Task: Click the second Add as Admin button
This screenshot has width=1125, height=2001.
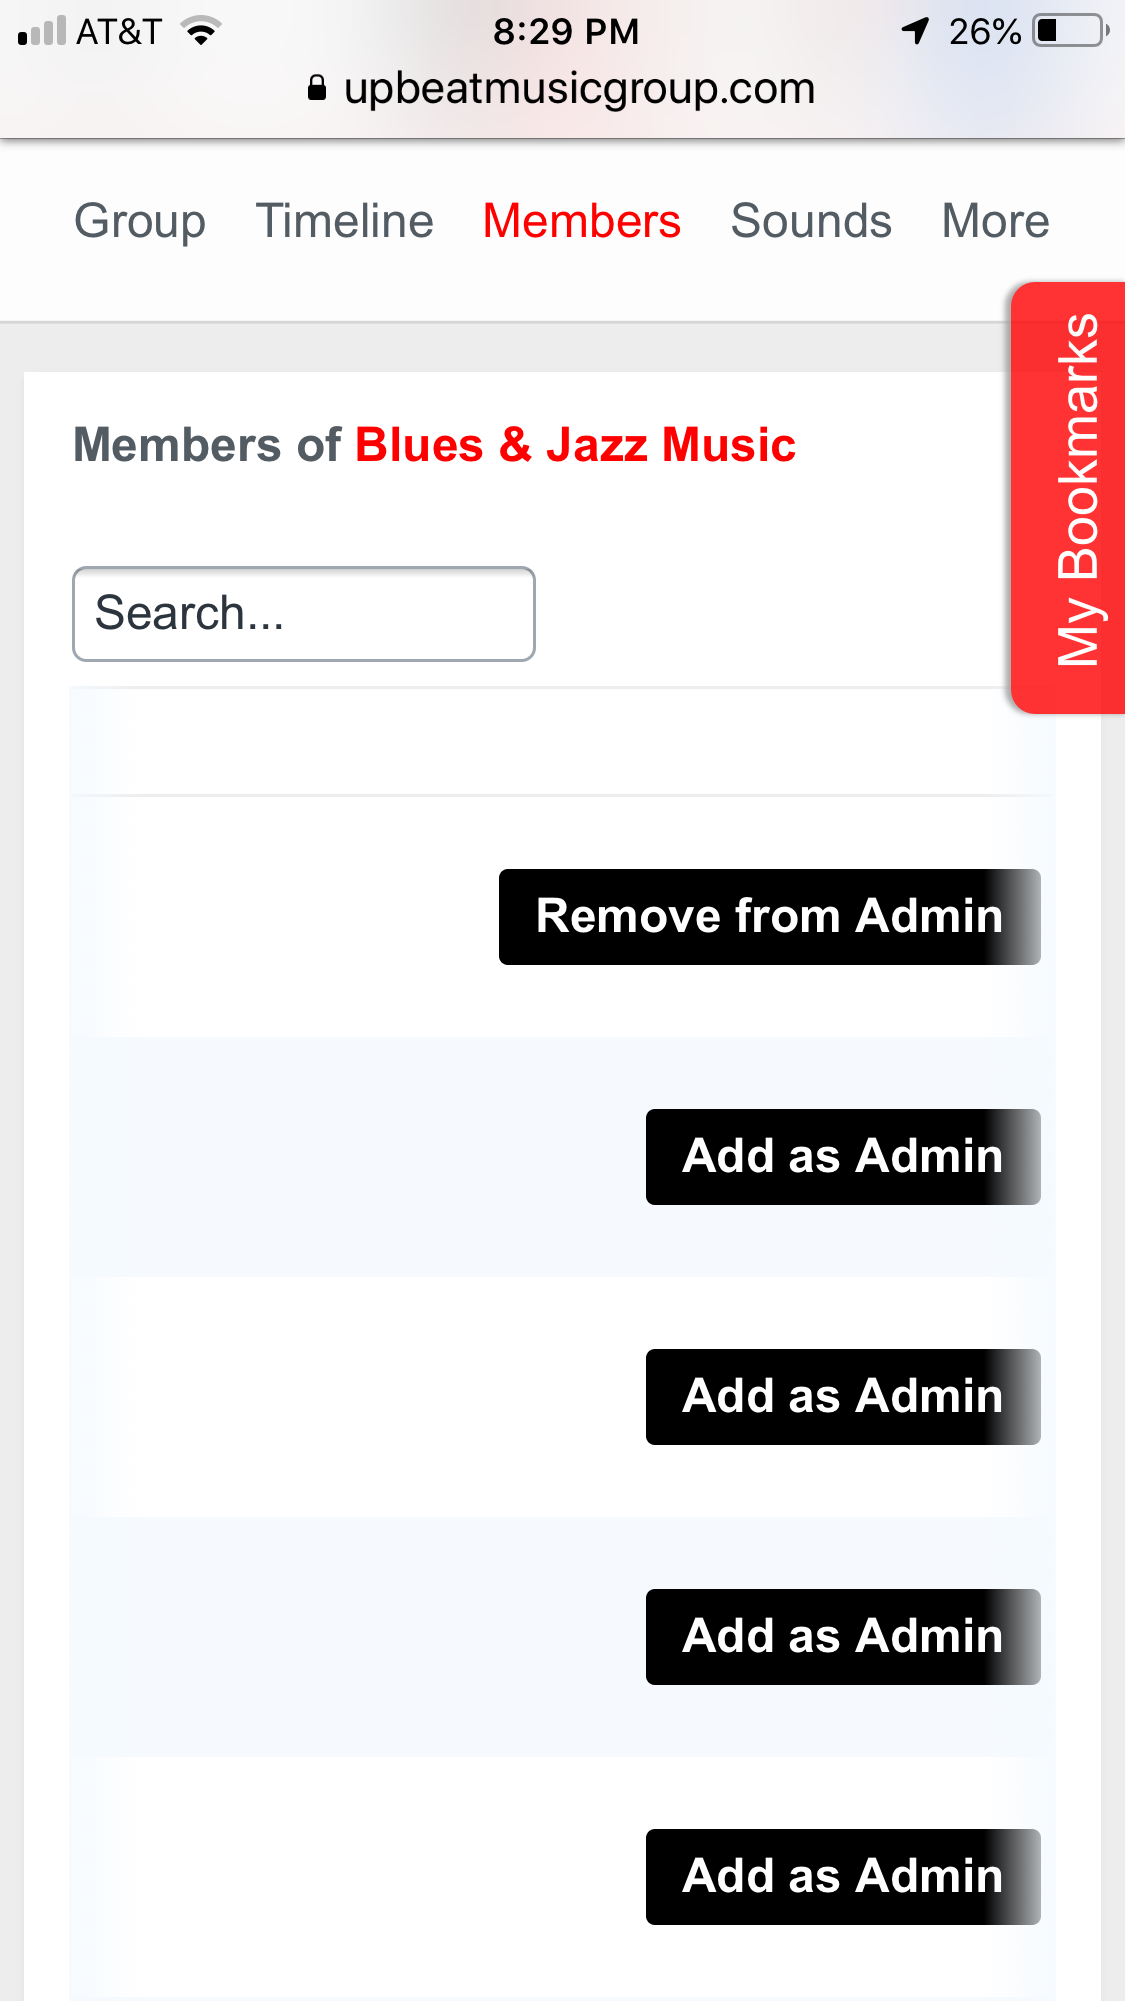Action: (842, 1397)
